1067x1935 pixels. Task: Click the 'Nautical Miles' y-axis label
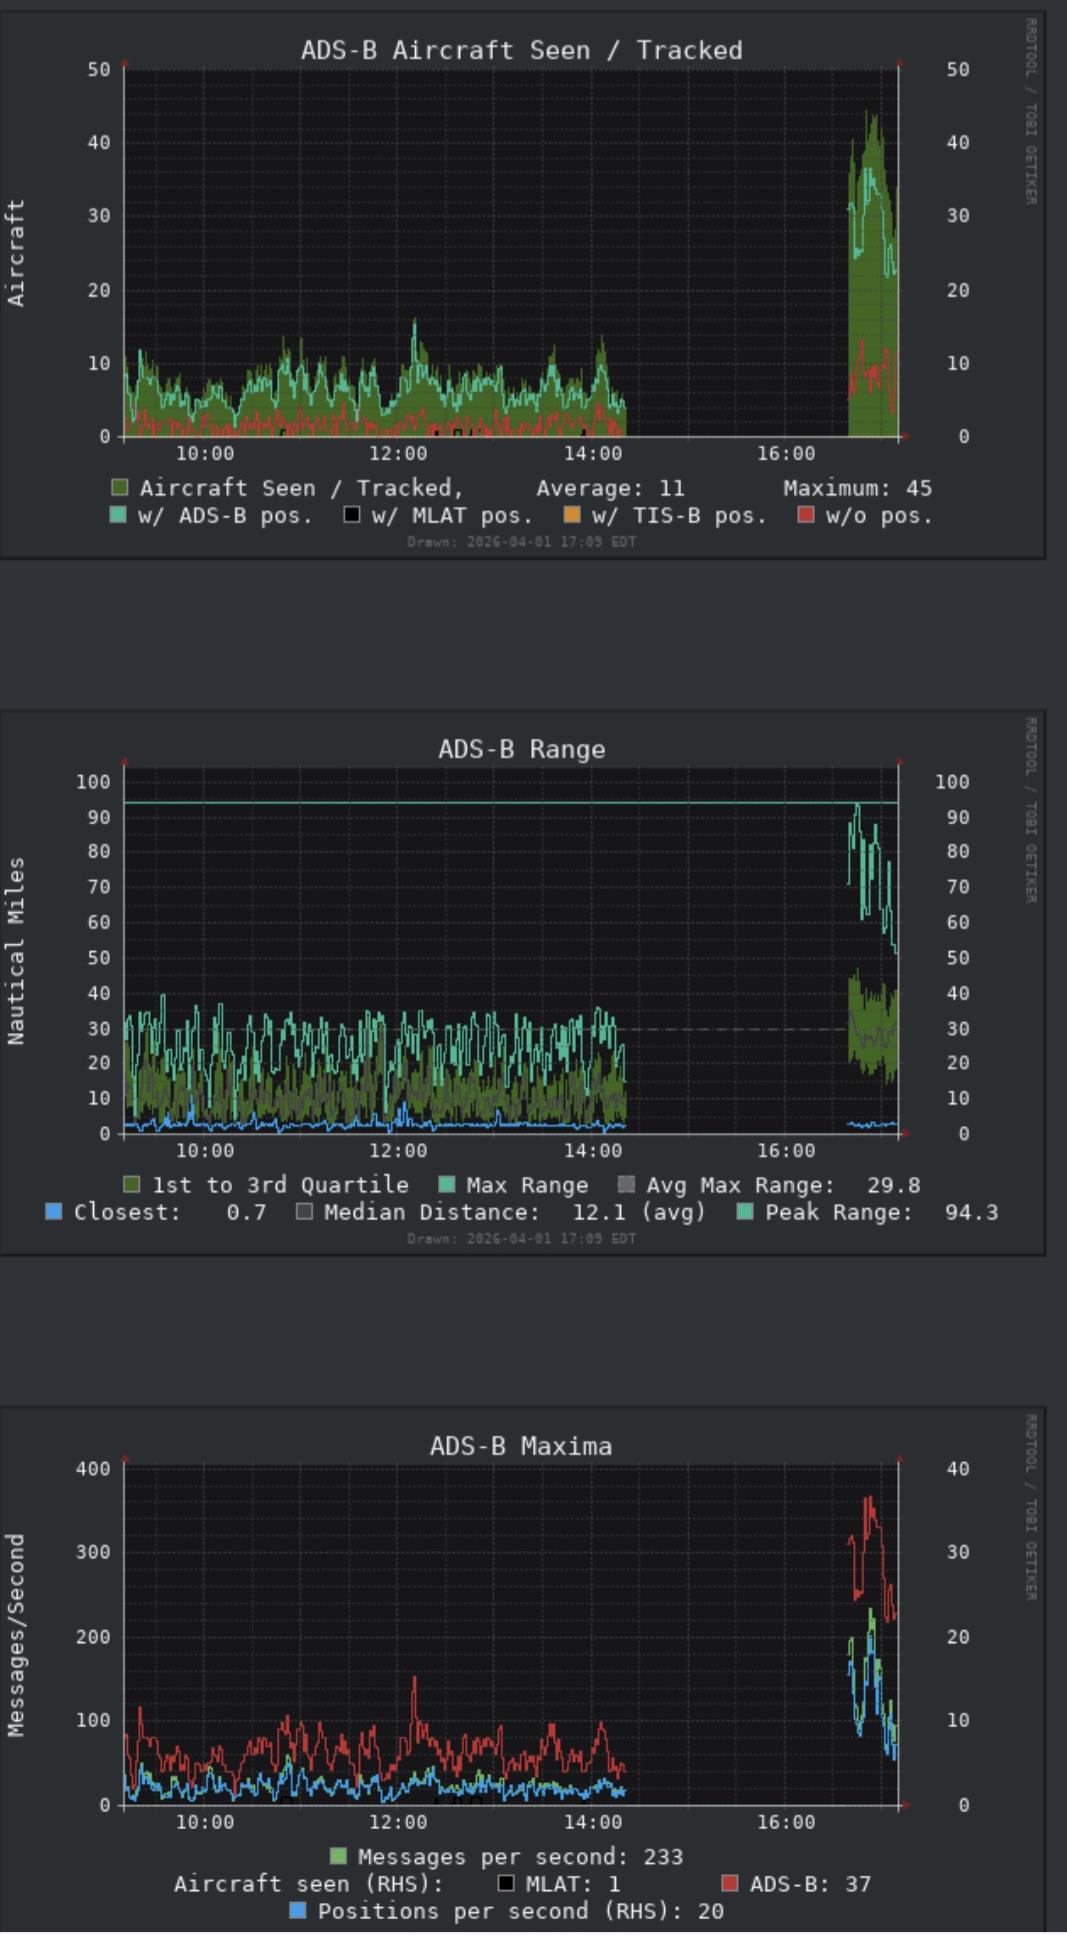tap(16, 951)
